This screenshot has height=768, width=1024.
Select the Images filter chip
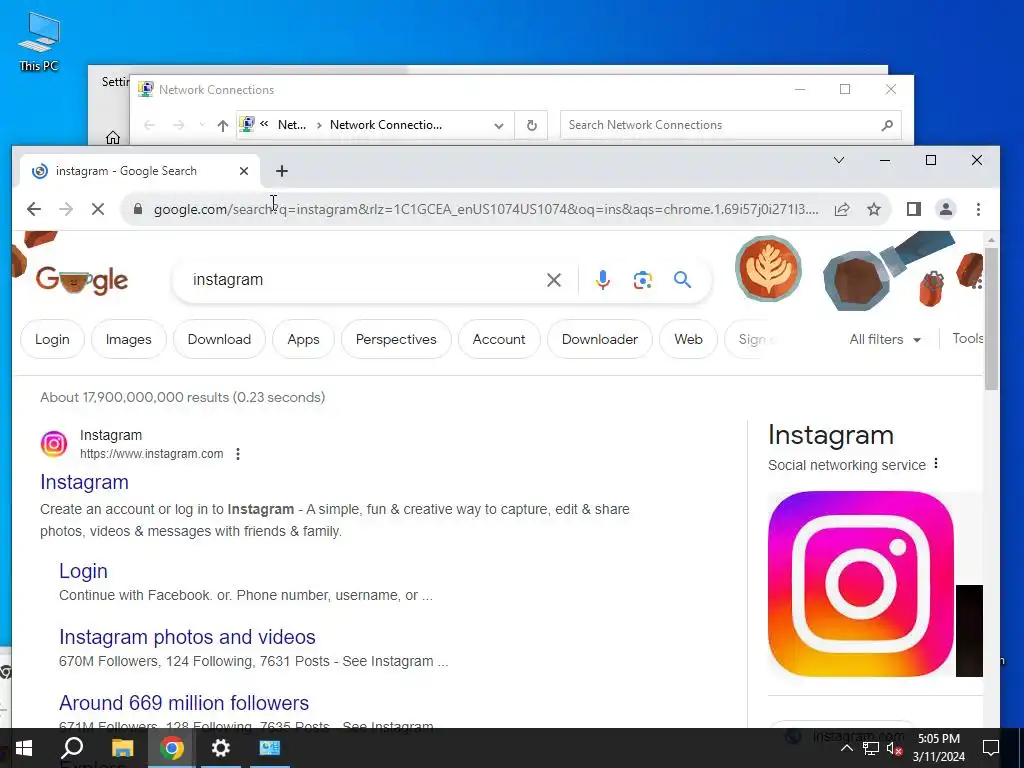coord(129,340)
